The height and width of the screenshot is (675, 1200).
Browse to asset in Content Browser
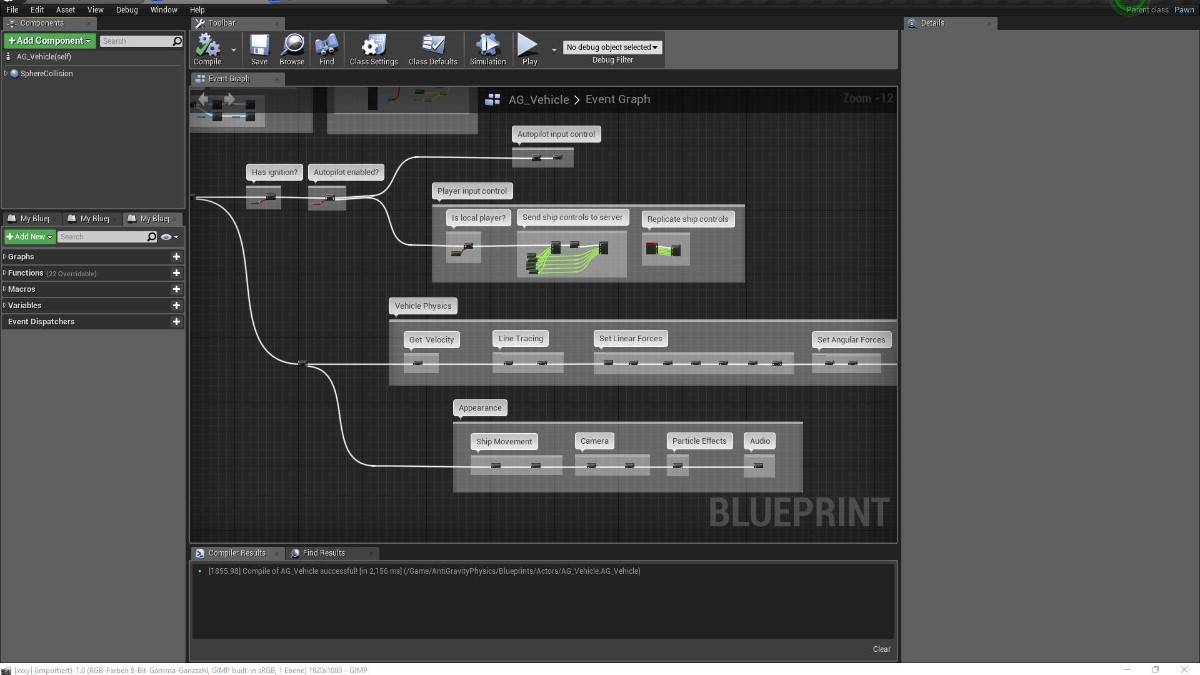point(292,48)
